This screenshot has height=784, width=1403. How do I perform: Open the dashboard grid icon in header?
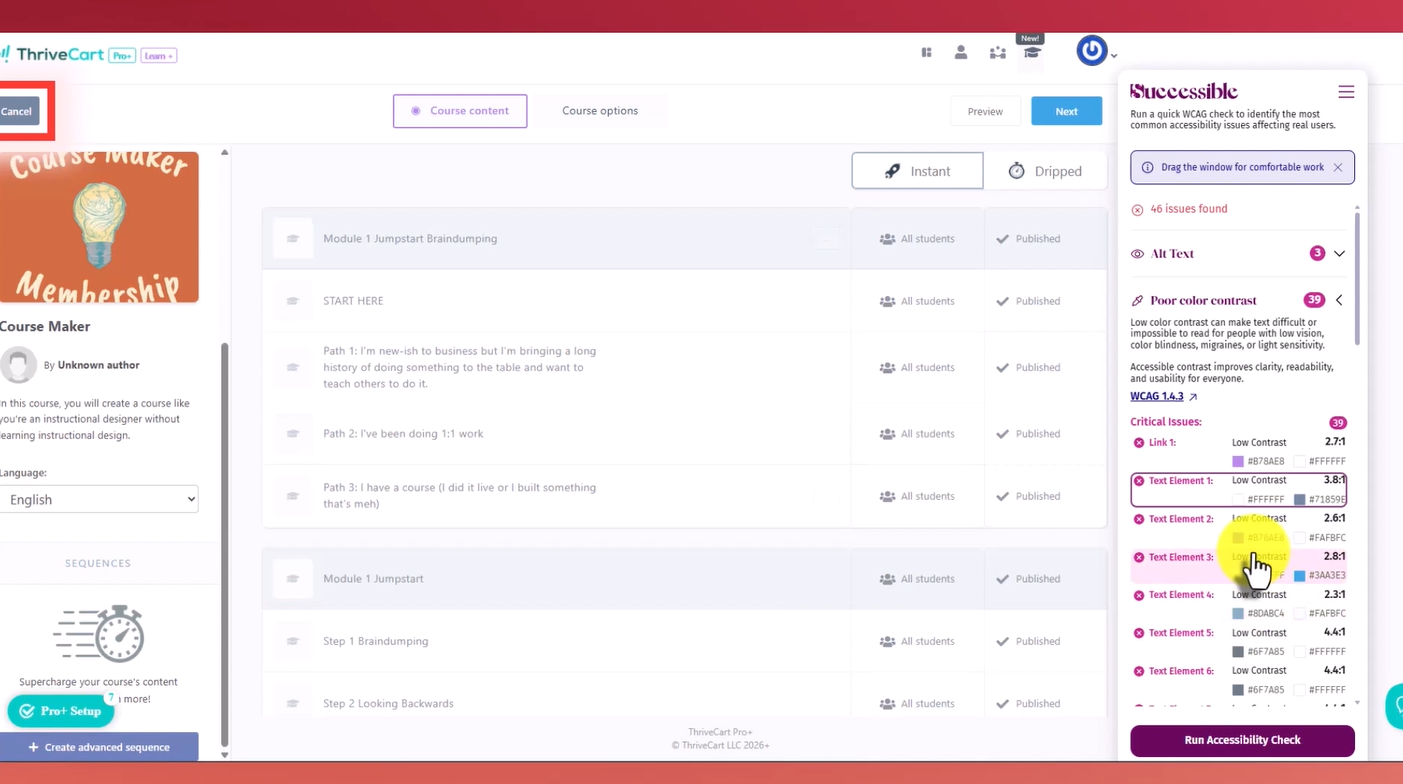coord(926,53)
